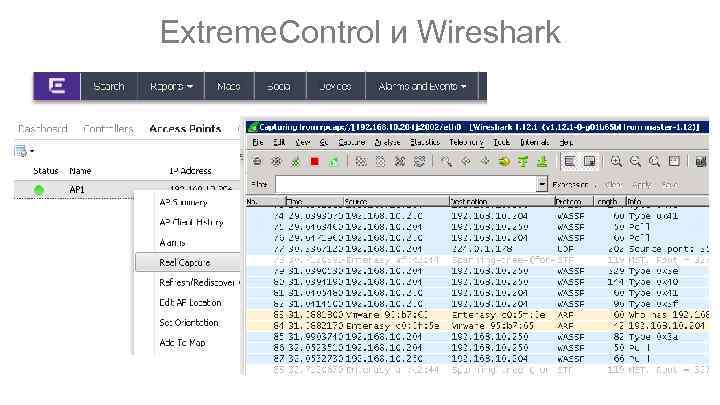Toggle packet list colorize icon
The width and height of the screenshot is (720, 405).
(x=570, y=162)
